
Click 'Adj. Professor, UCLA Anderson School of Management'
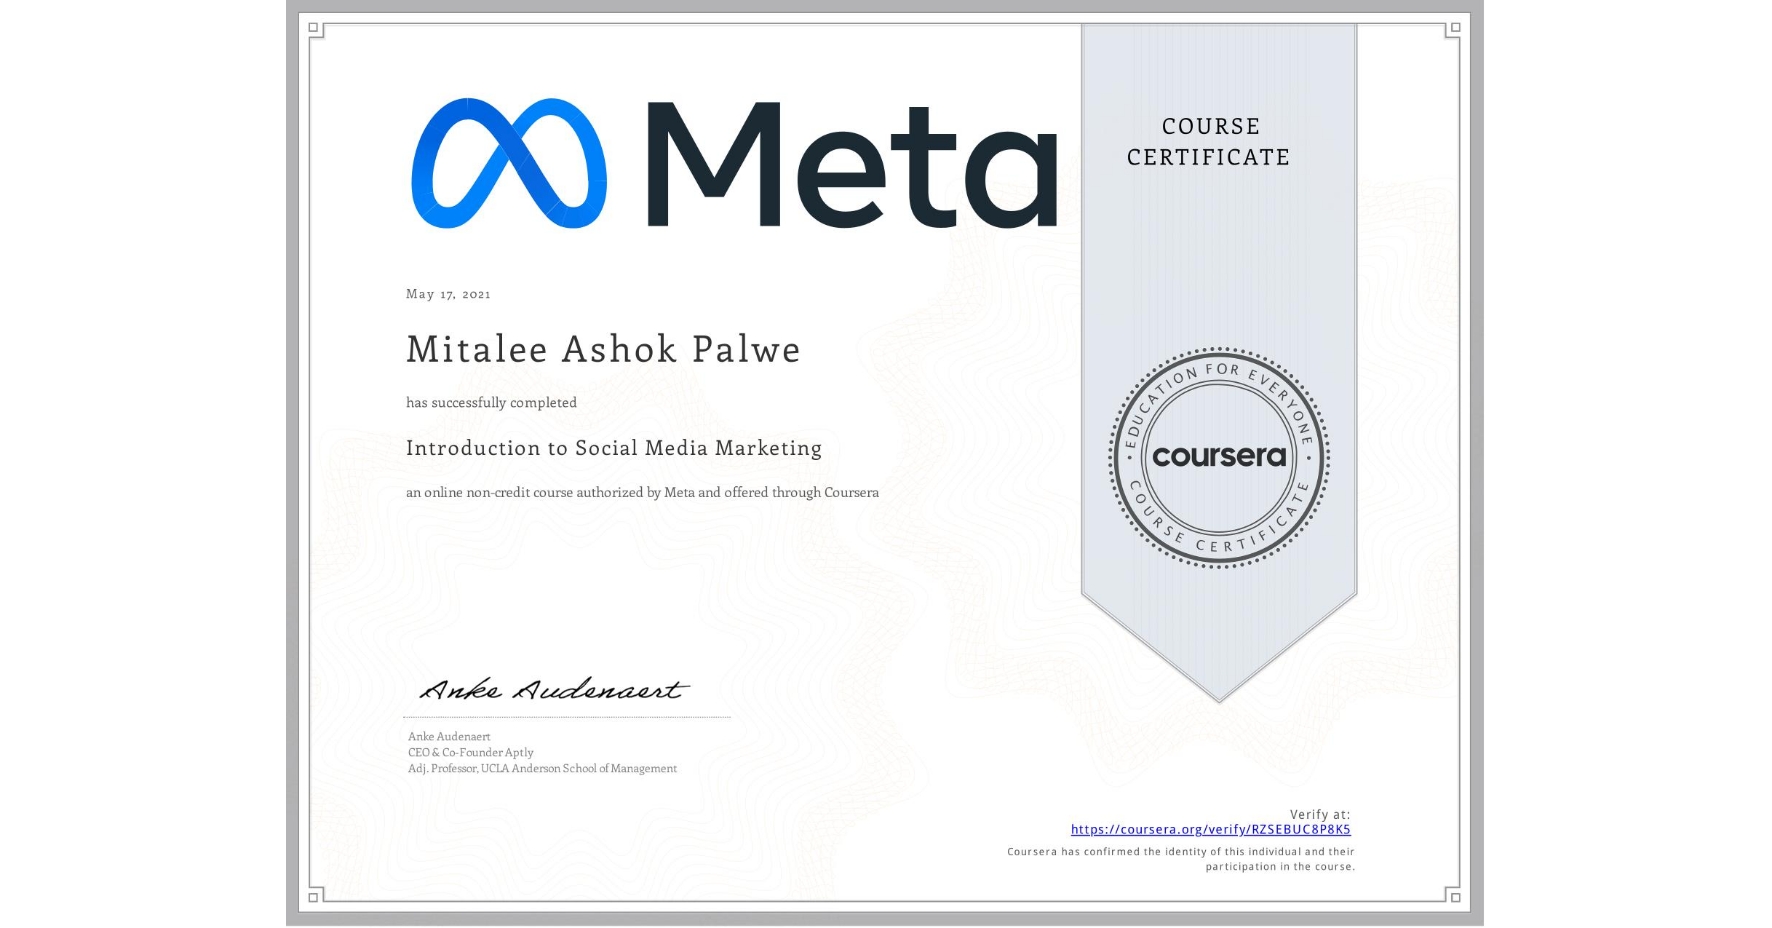pyautogui.click(x=542, y=768)
